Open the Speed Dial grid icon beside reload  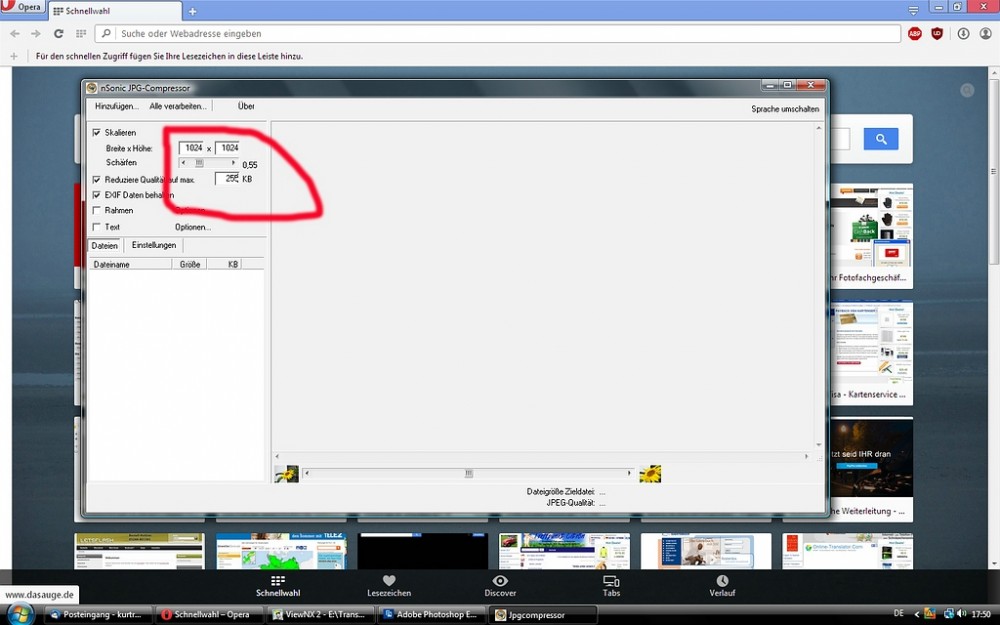[x=81, y=33]
